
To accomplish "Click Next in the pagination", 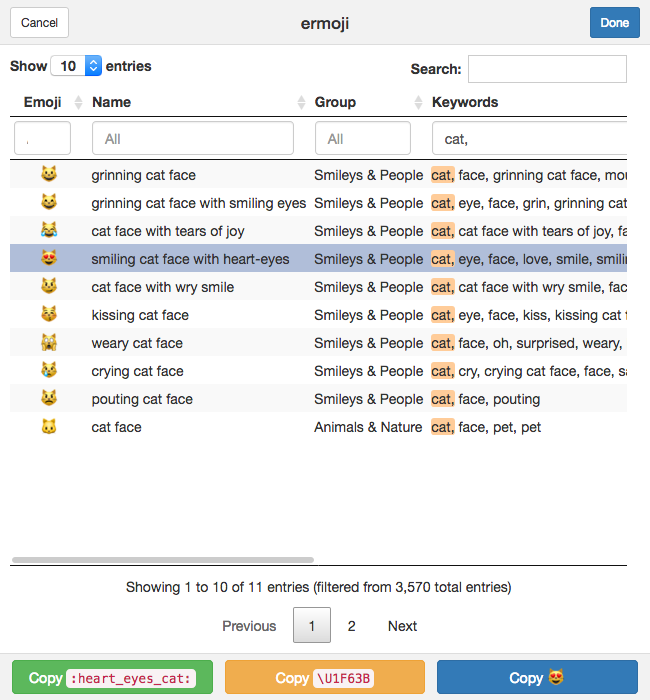I will tap(402, 626).
